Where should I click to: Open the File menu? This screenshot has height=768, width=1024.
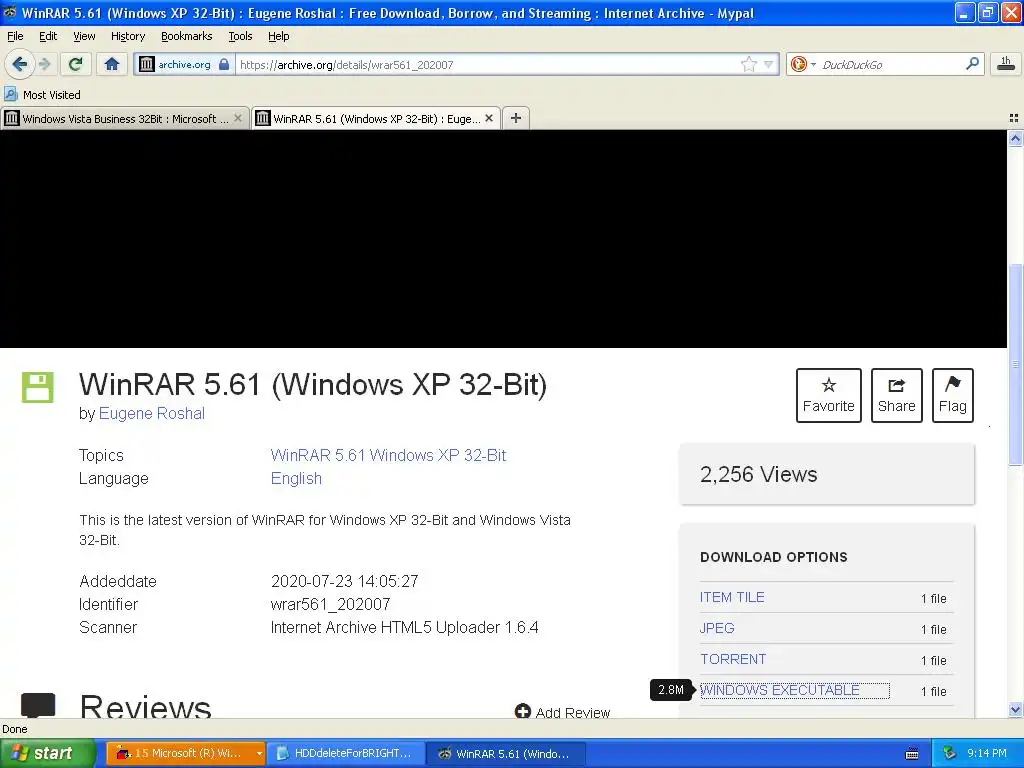(x=15, y=36)
